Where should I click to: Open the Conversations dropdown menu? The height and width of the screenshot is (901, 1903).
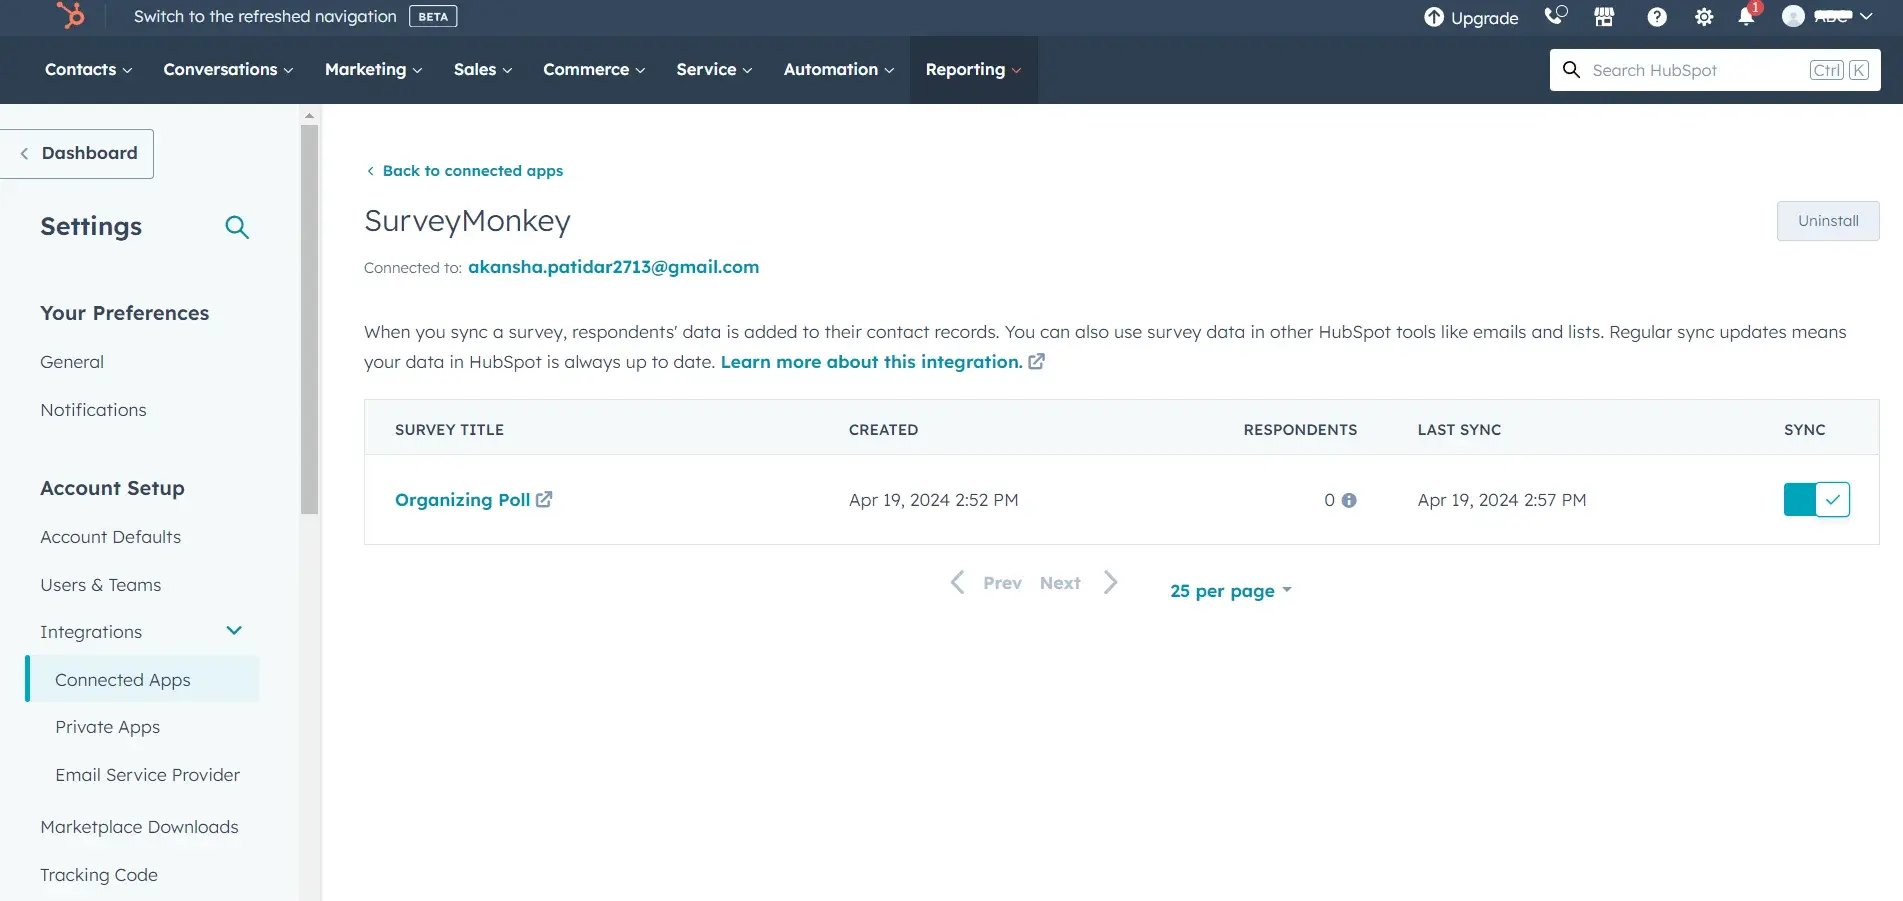(x=228, y=69)
